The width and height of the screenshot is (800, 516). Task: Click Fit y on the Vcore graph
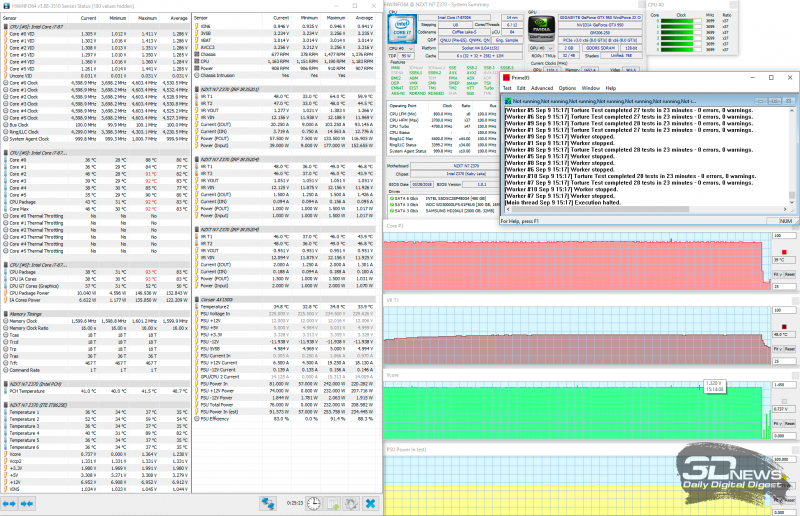(777, 424)
